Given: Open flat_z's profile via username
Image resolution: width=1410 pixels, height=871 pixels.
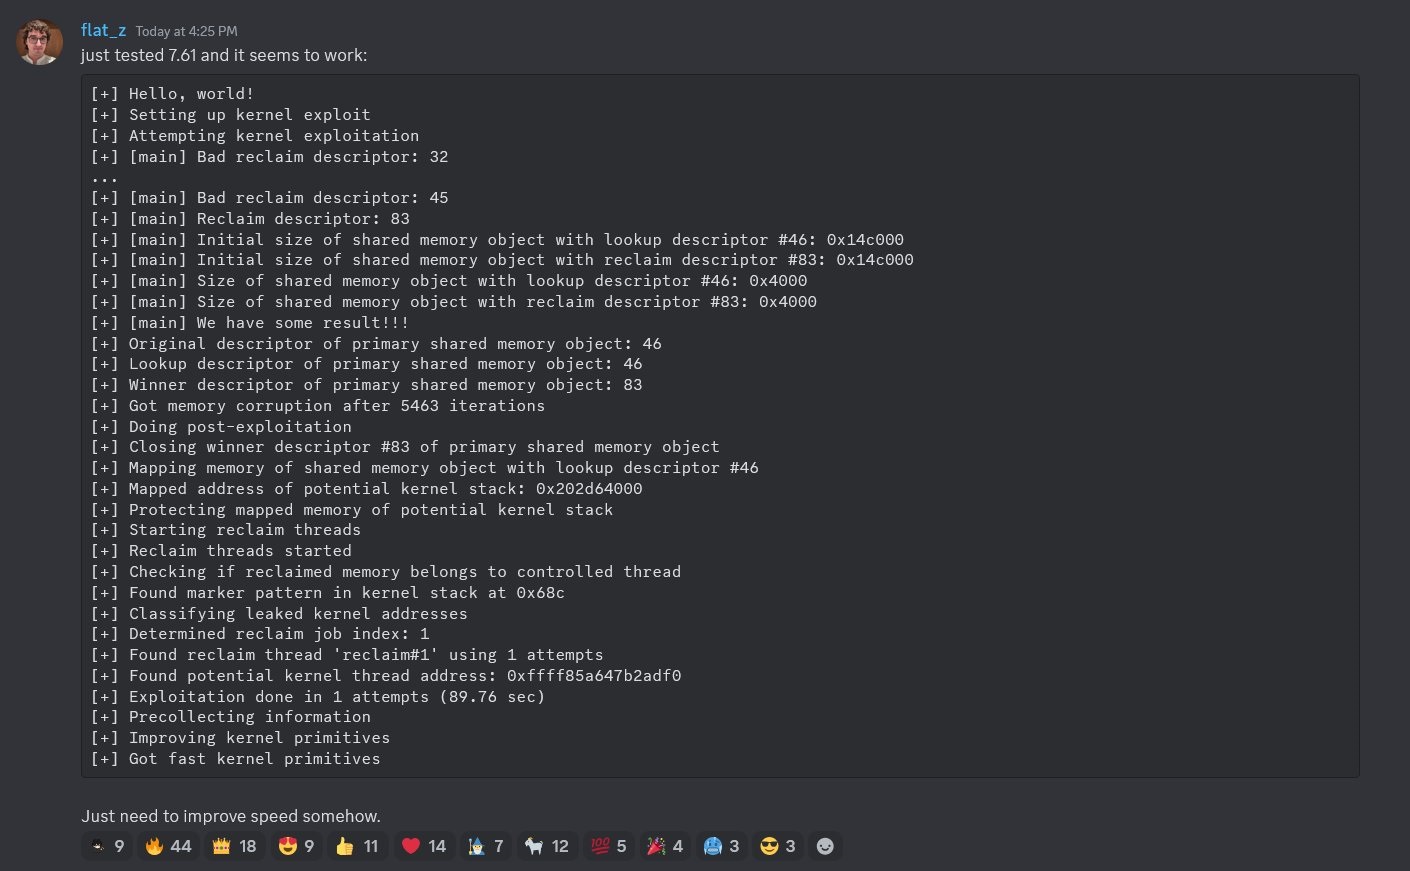Looking at the screenshot, I should coord(103,31).
